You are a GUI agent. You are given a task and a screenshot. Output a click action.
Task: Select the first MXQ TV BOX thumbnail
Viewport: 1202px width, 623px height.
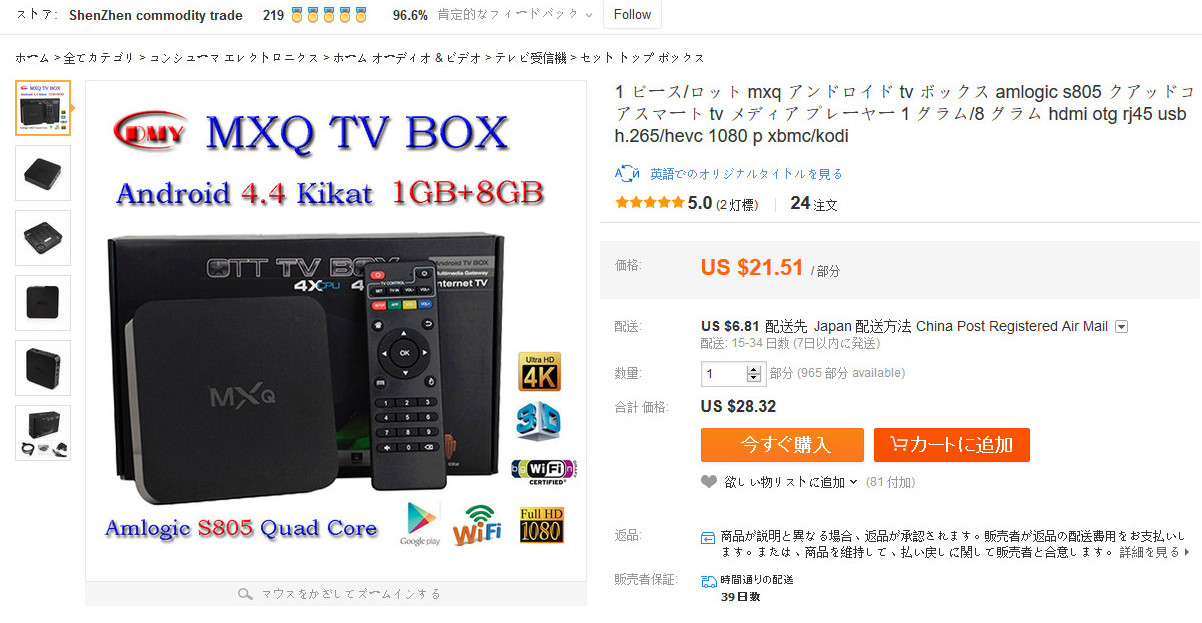pos(43,108)
